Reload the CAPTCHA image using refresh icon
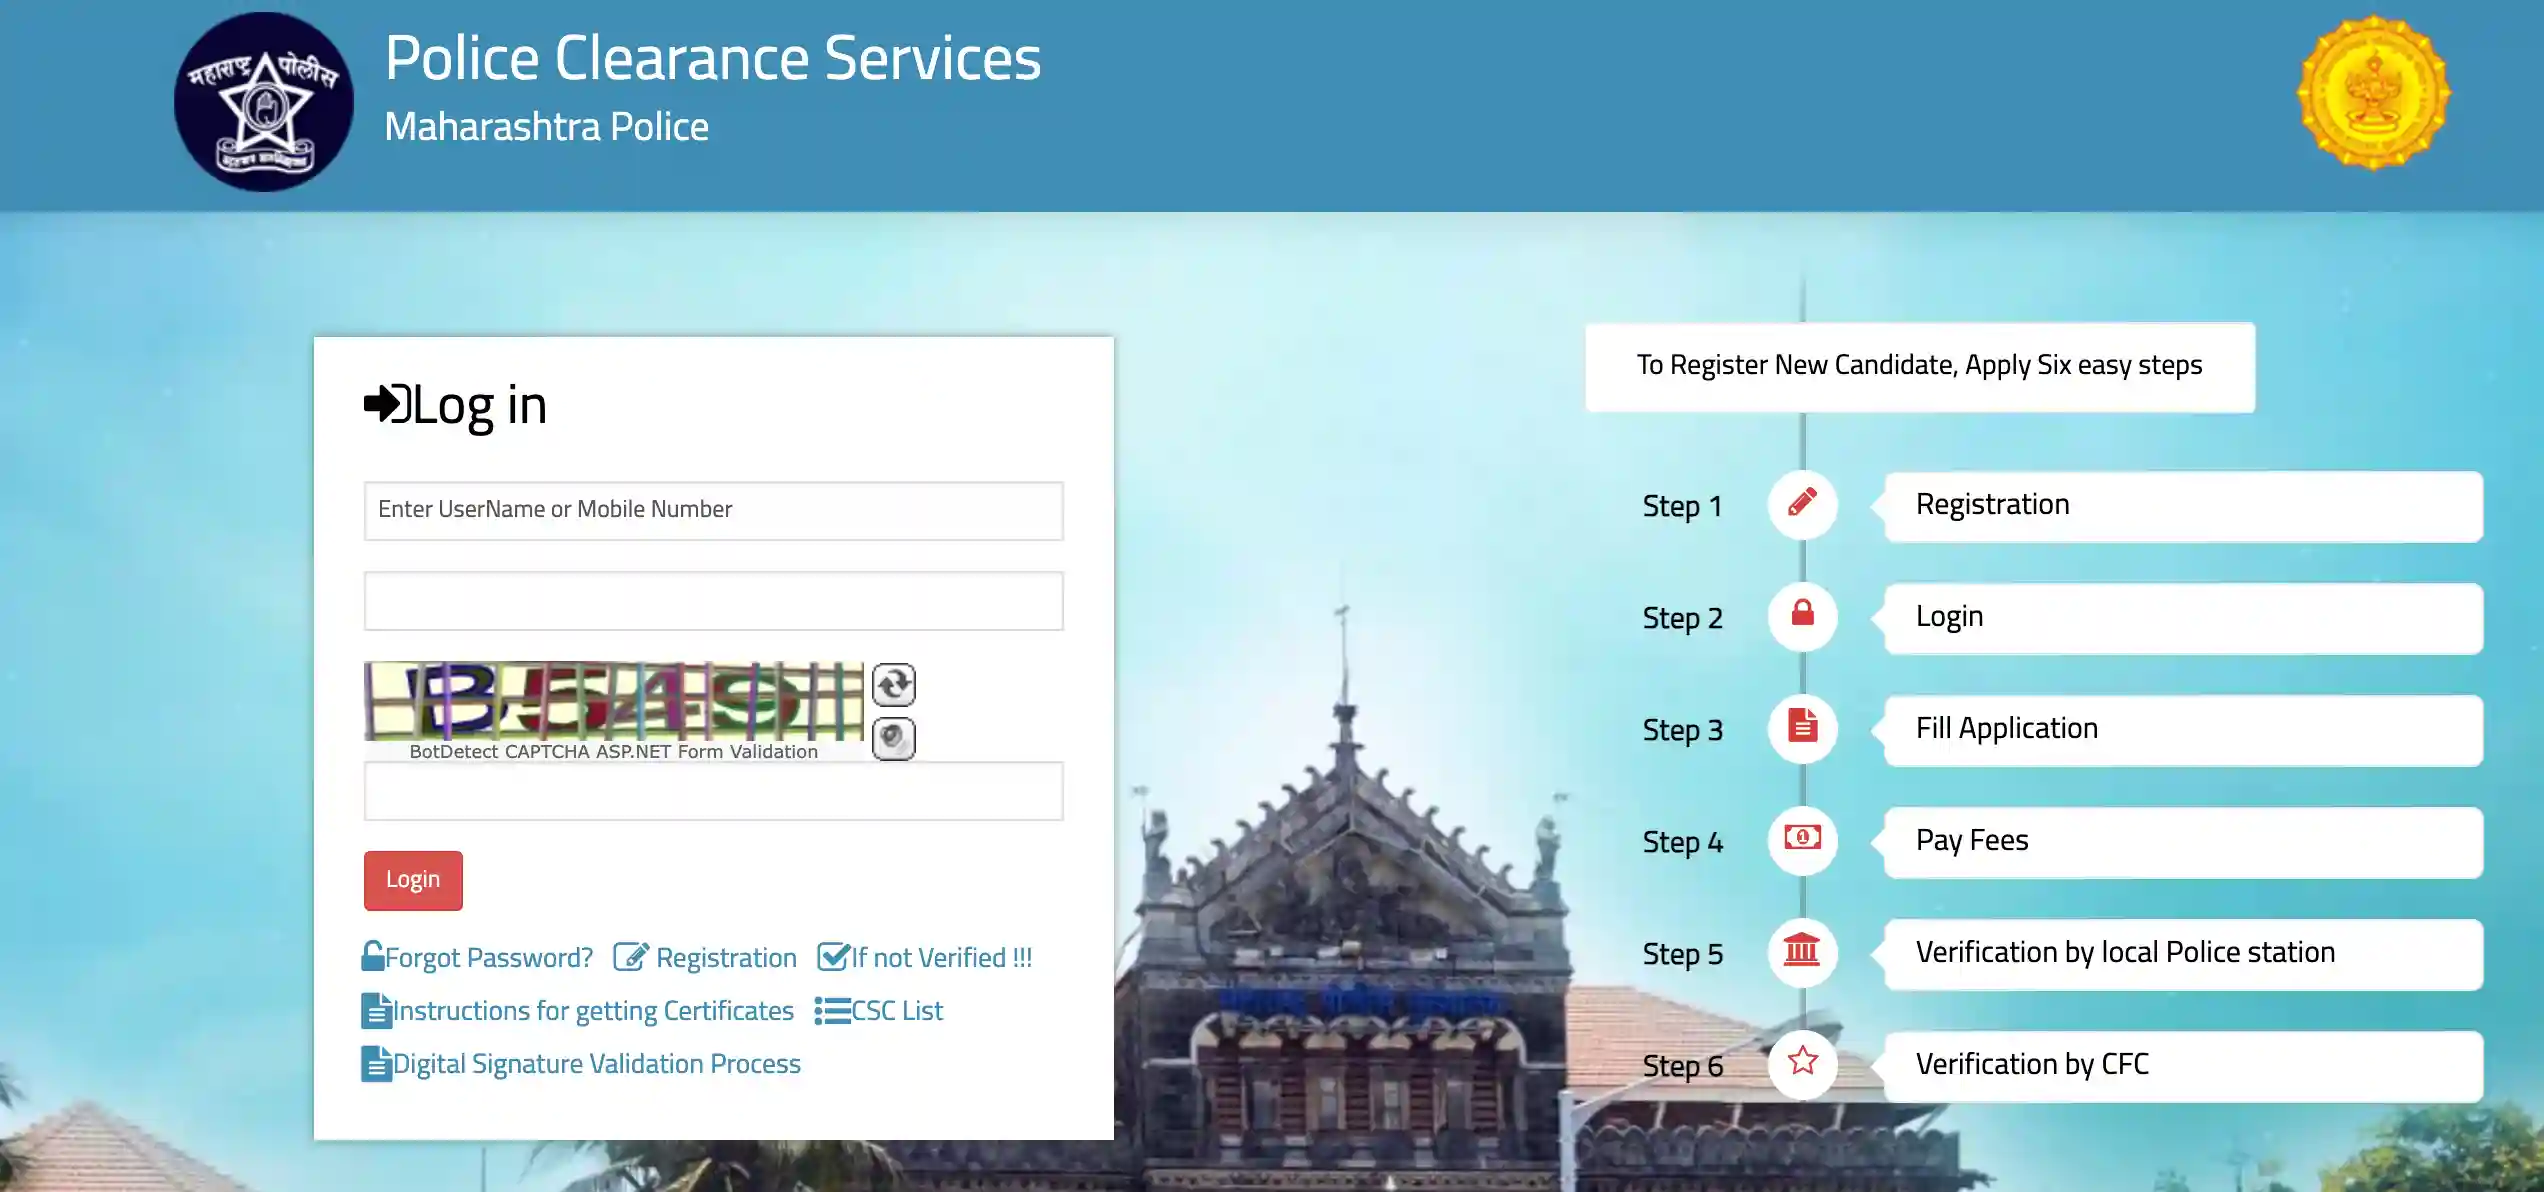 point(893,685)
